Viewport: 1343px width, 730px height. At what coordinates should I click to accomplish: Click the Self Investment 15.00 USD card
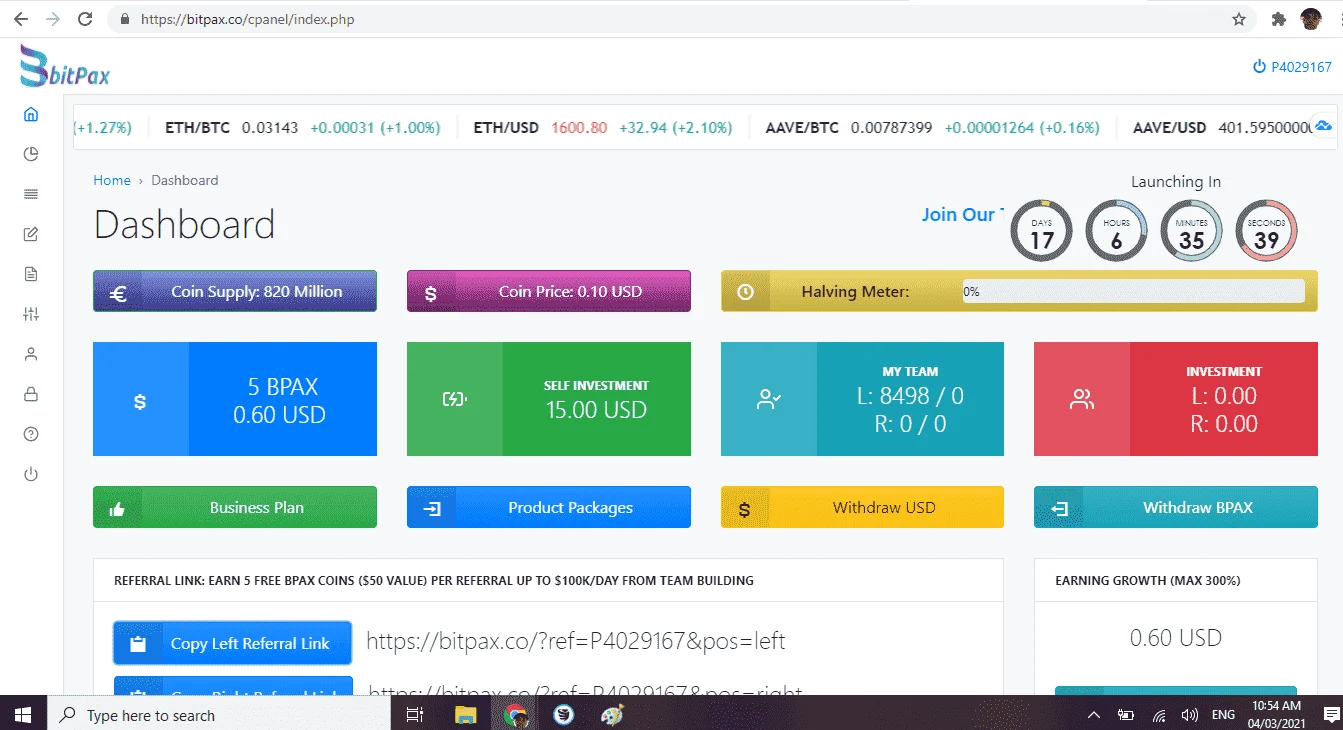549,399
